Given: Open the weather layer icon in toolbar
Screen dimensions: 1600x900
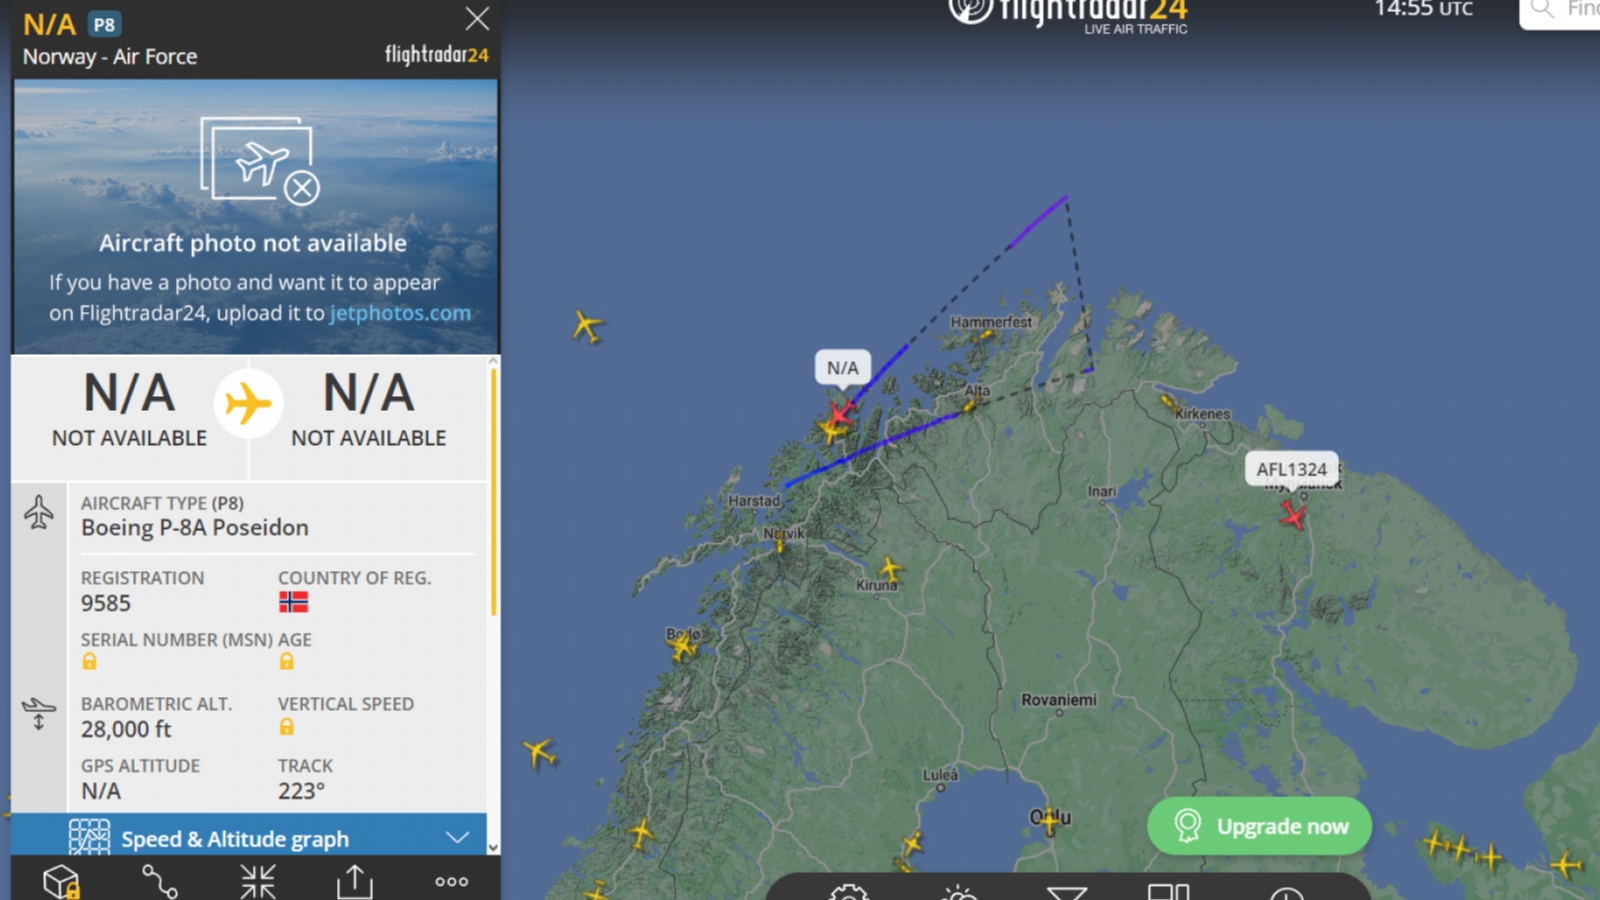Looking at the screenshot, I should tap(958, 892).
